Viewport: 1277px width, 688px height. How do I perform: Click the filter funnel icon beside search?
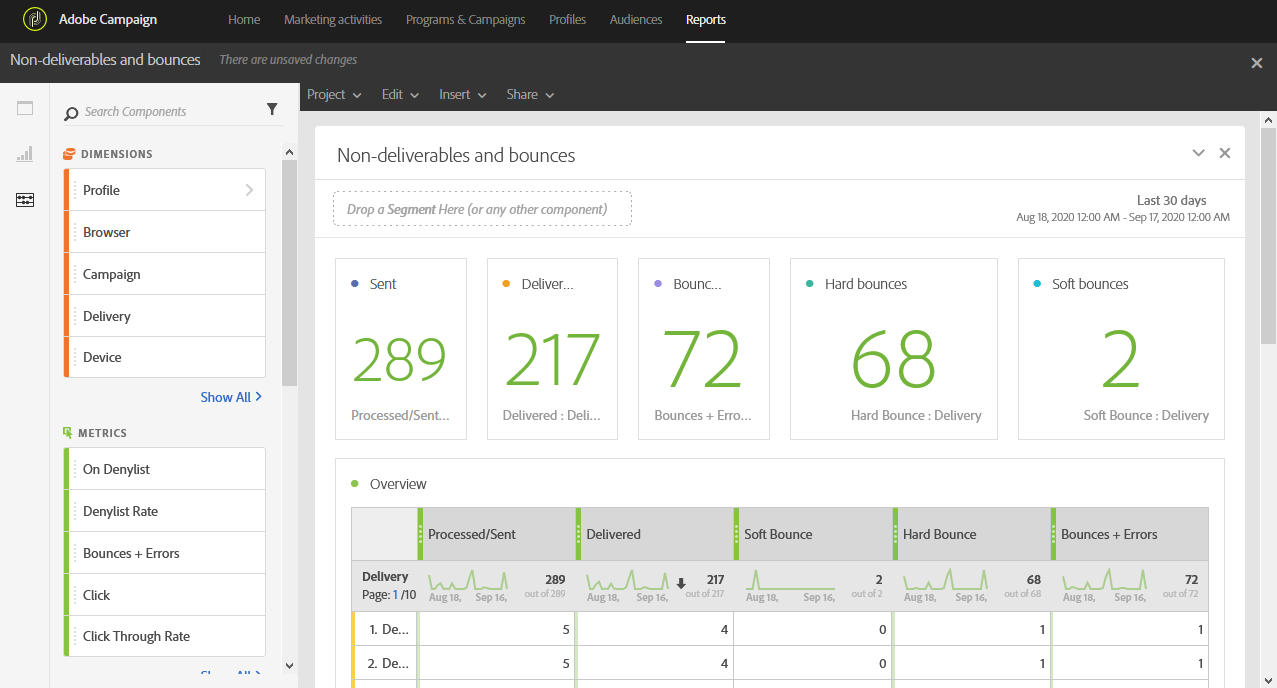[272, 110]
